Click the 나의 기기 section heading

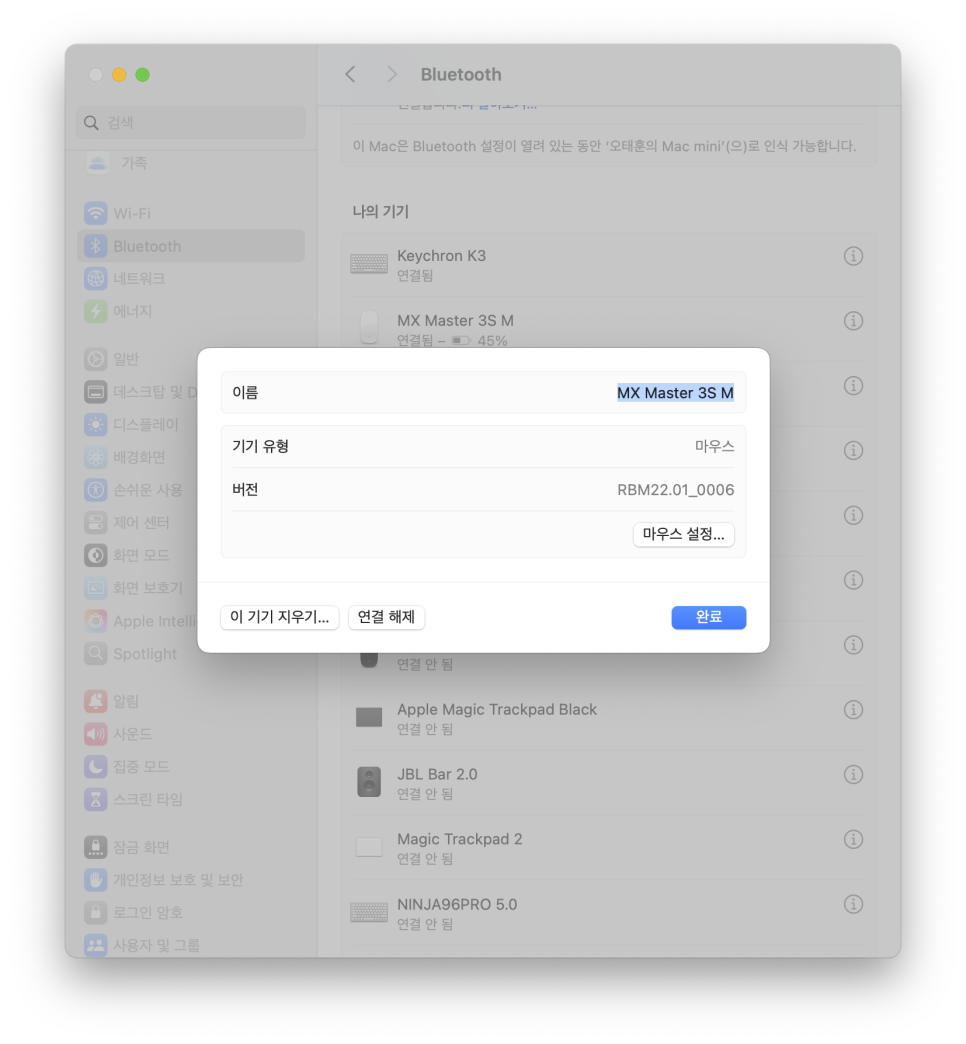[380, 211]
